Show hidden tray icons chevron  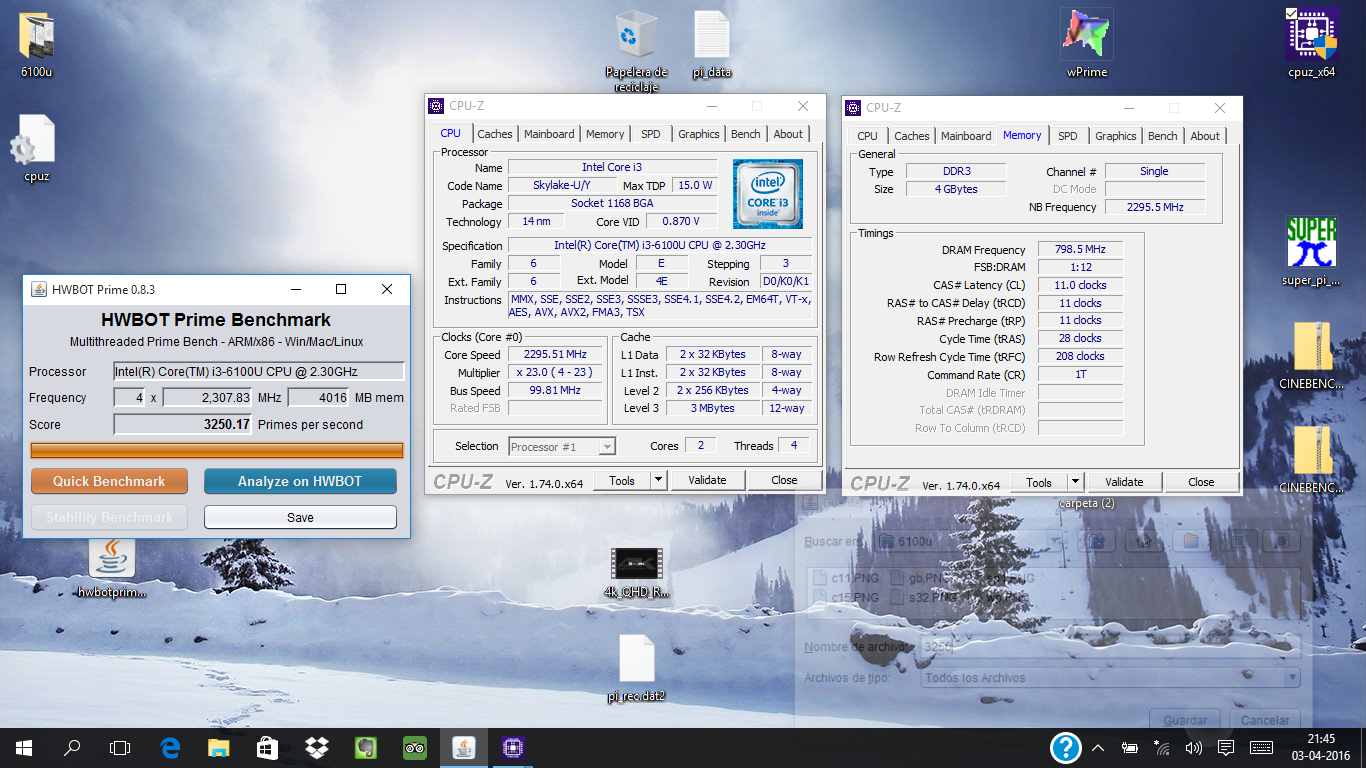tap(1098, 747)
